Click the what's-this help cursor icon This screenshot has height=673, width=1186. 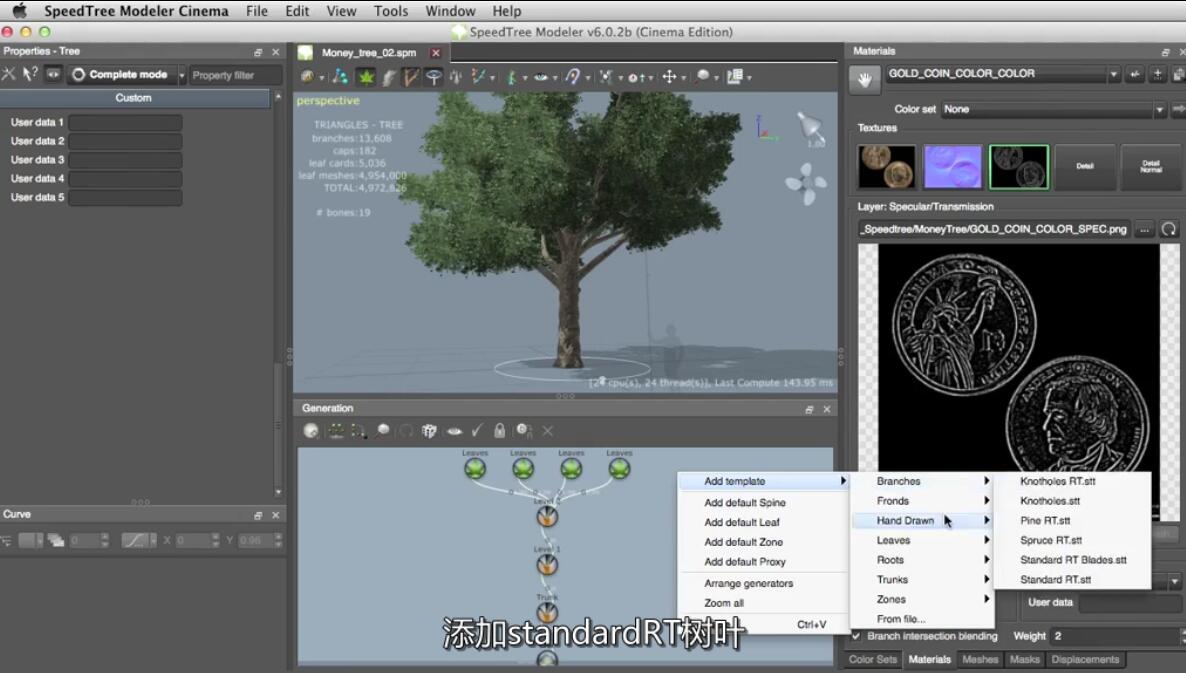(29, 74)
